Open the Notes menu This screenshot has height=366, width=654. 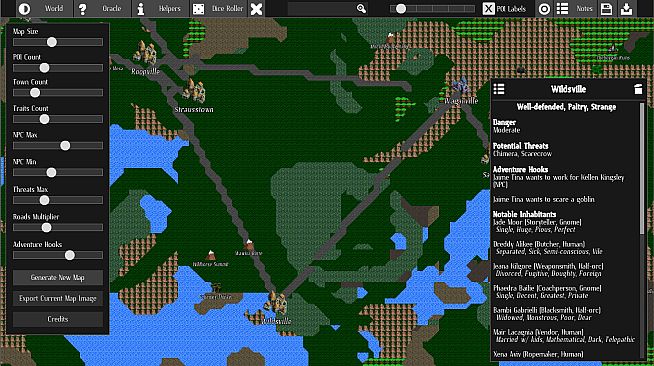click(x=584, y=8)
